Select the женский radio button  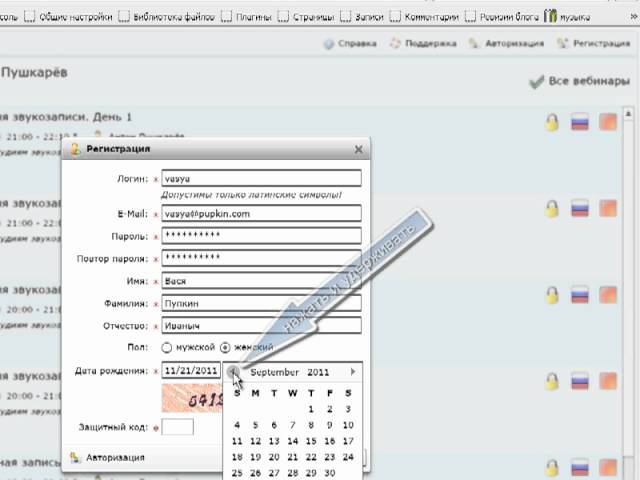225,347
